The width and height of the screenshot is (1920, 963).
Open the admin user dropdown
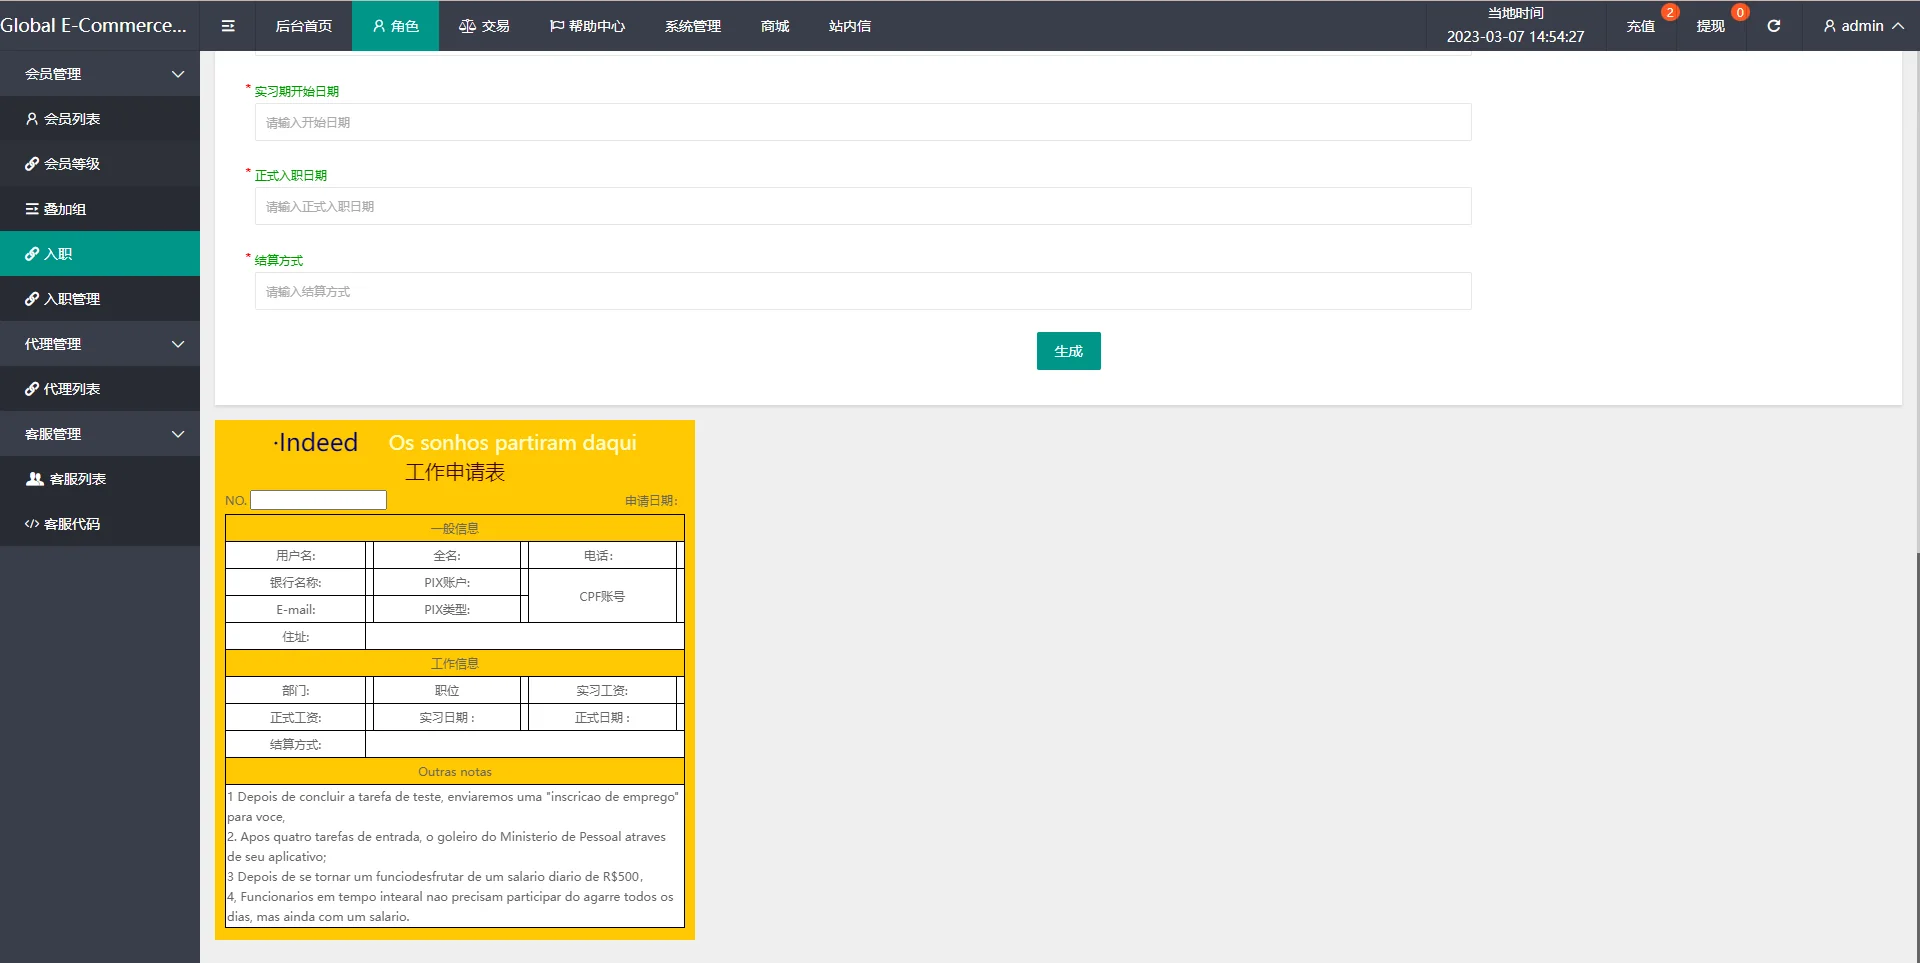pos(1862,26)
